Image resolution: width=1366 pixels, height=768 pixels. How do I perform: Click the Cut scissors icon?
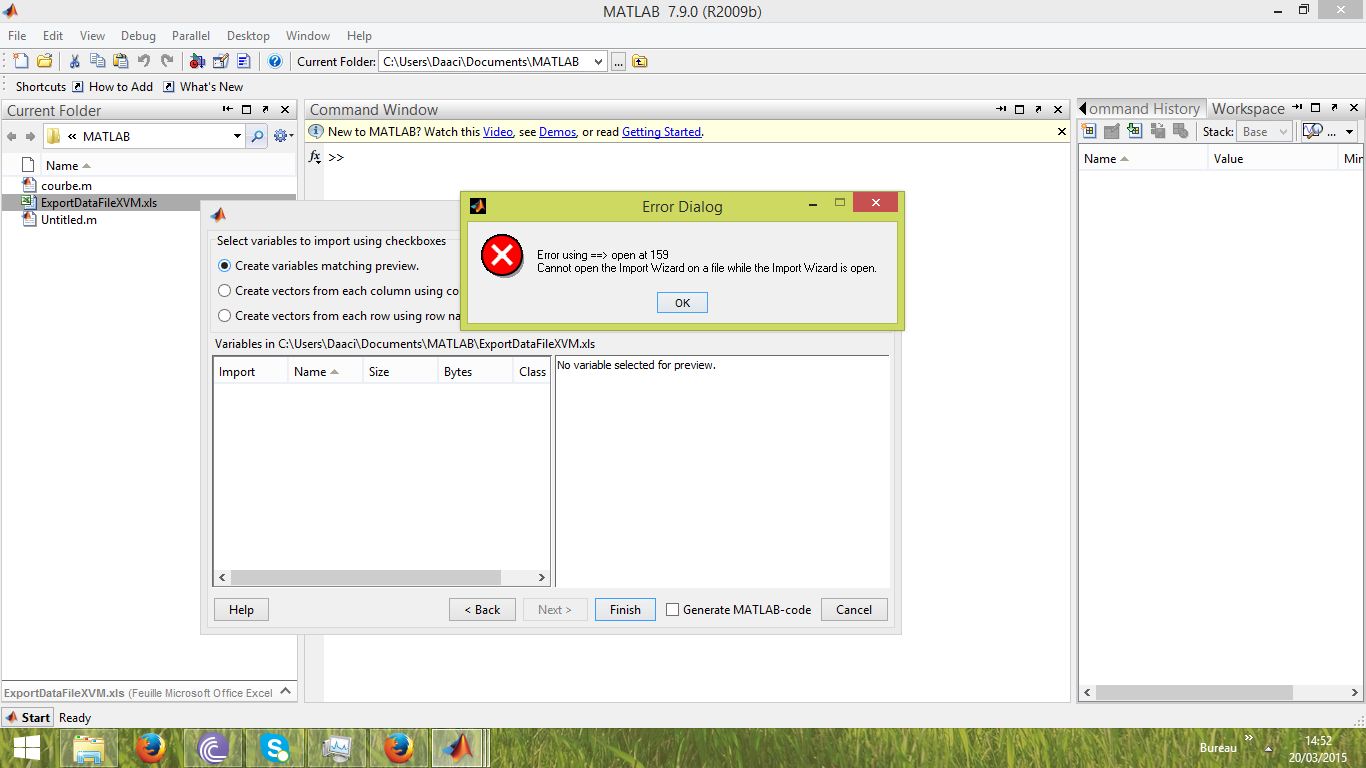tap(74, 62)
